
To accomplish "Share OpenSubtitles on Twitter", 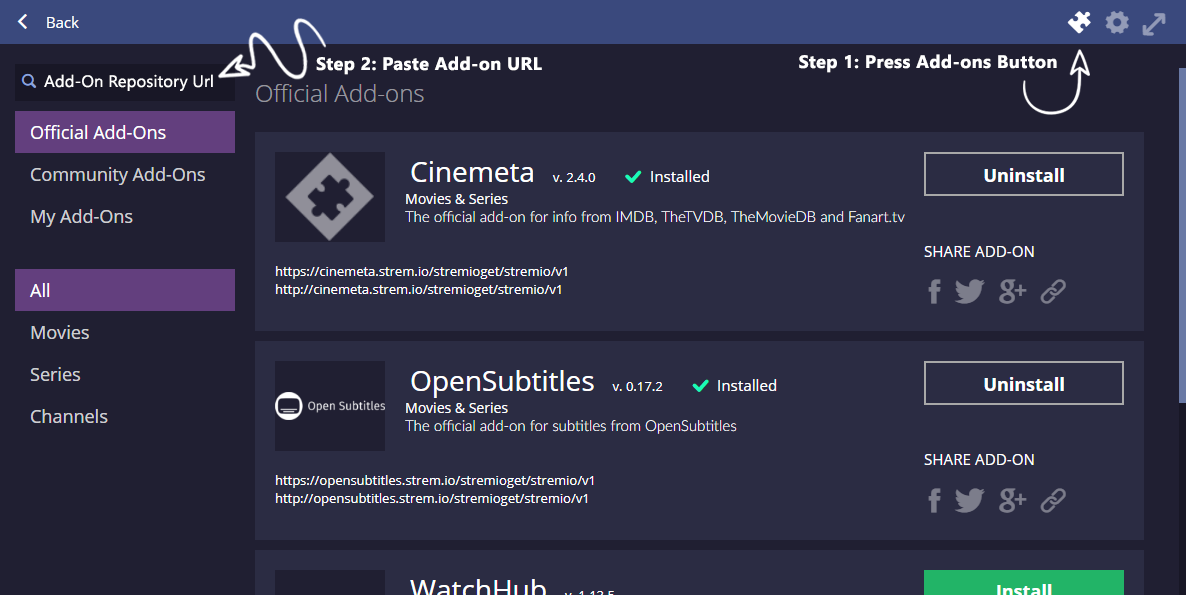I will click(x=969, y=499).
